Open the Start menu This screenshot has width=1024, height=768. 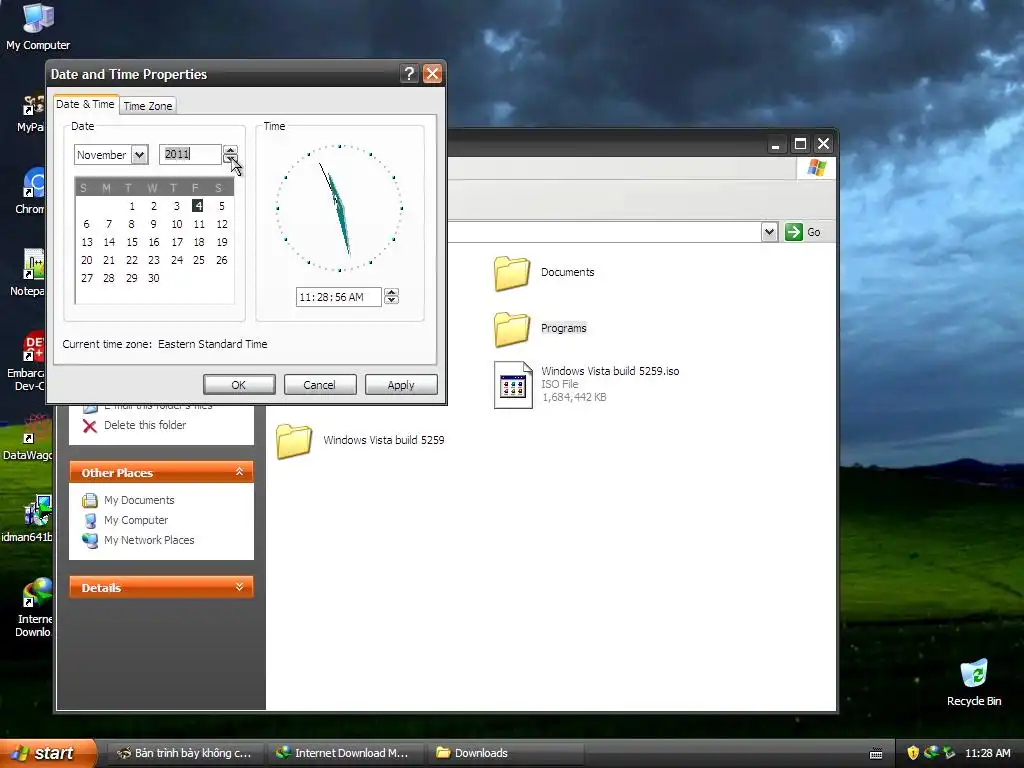[x=48, y=753]
